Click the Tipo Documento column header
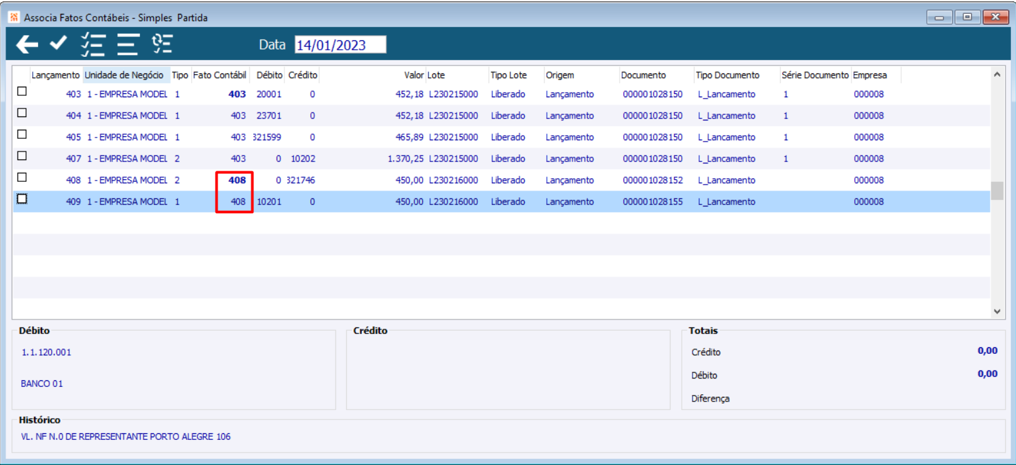 point(737,75)
